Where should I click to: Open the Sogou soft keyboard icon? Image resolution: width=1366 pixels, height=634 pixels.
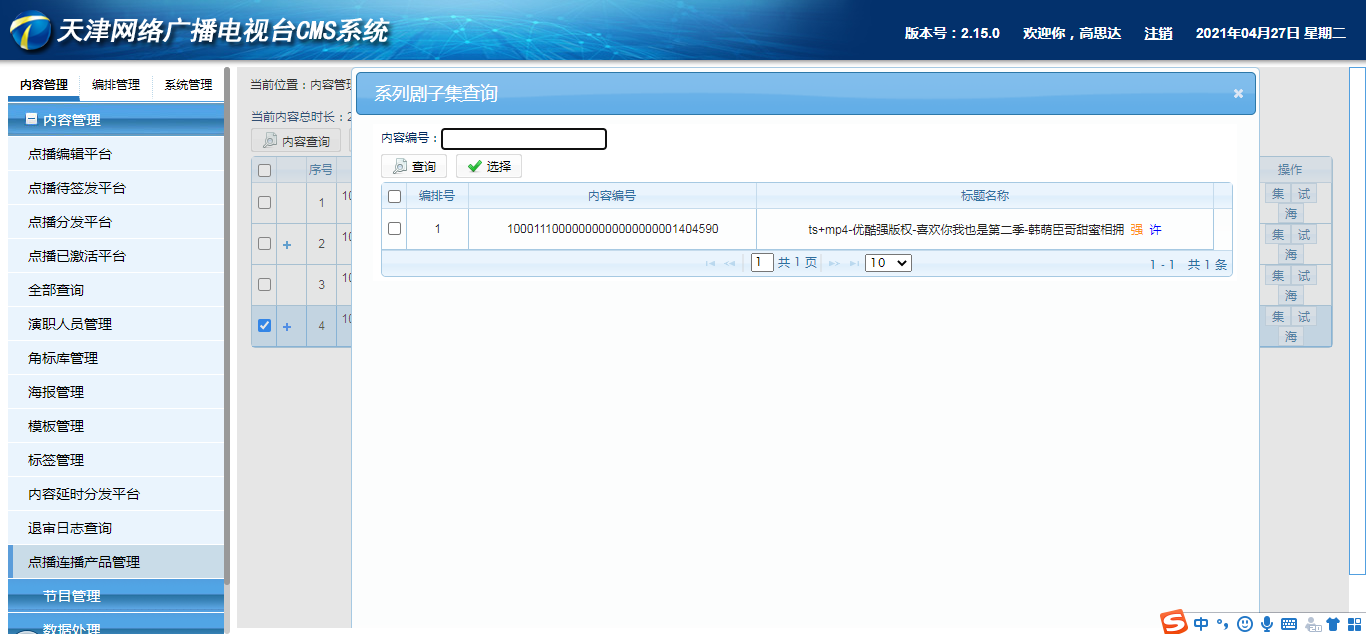click(x=1289, y=624)
